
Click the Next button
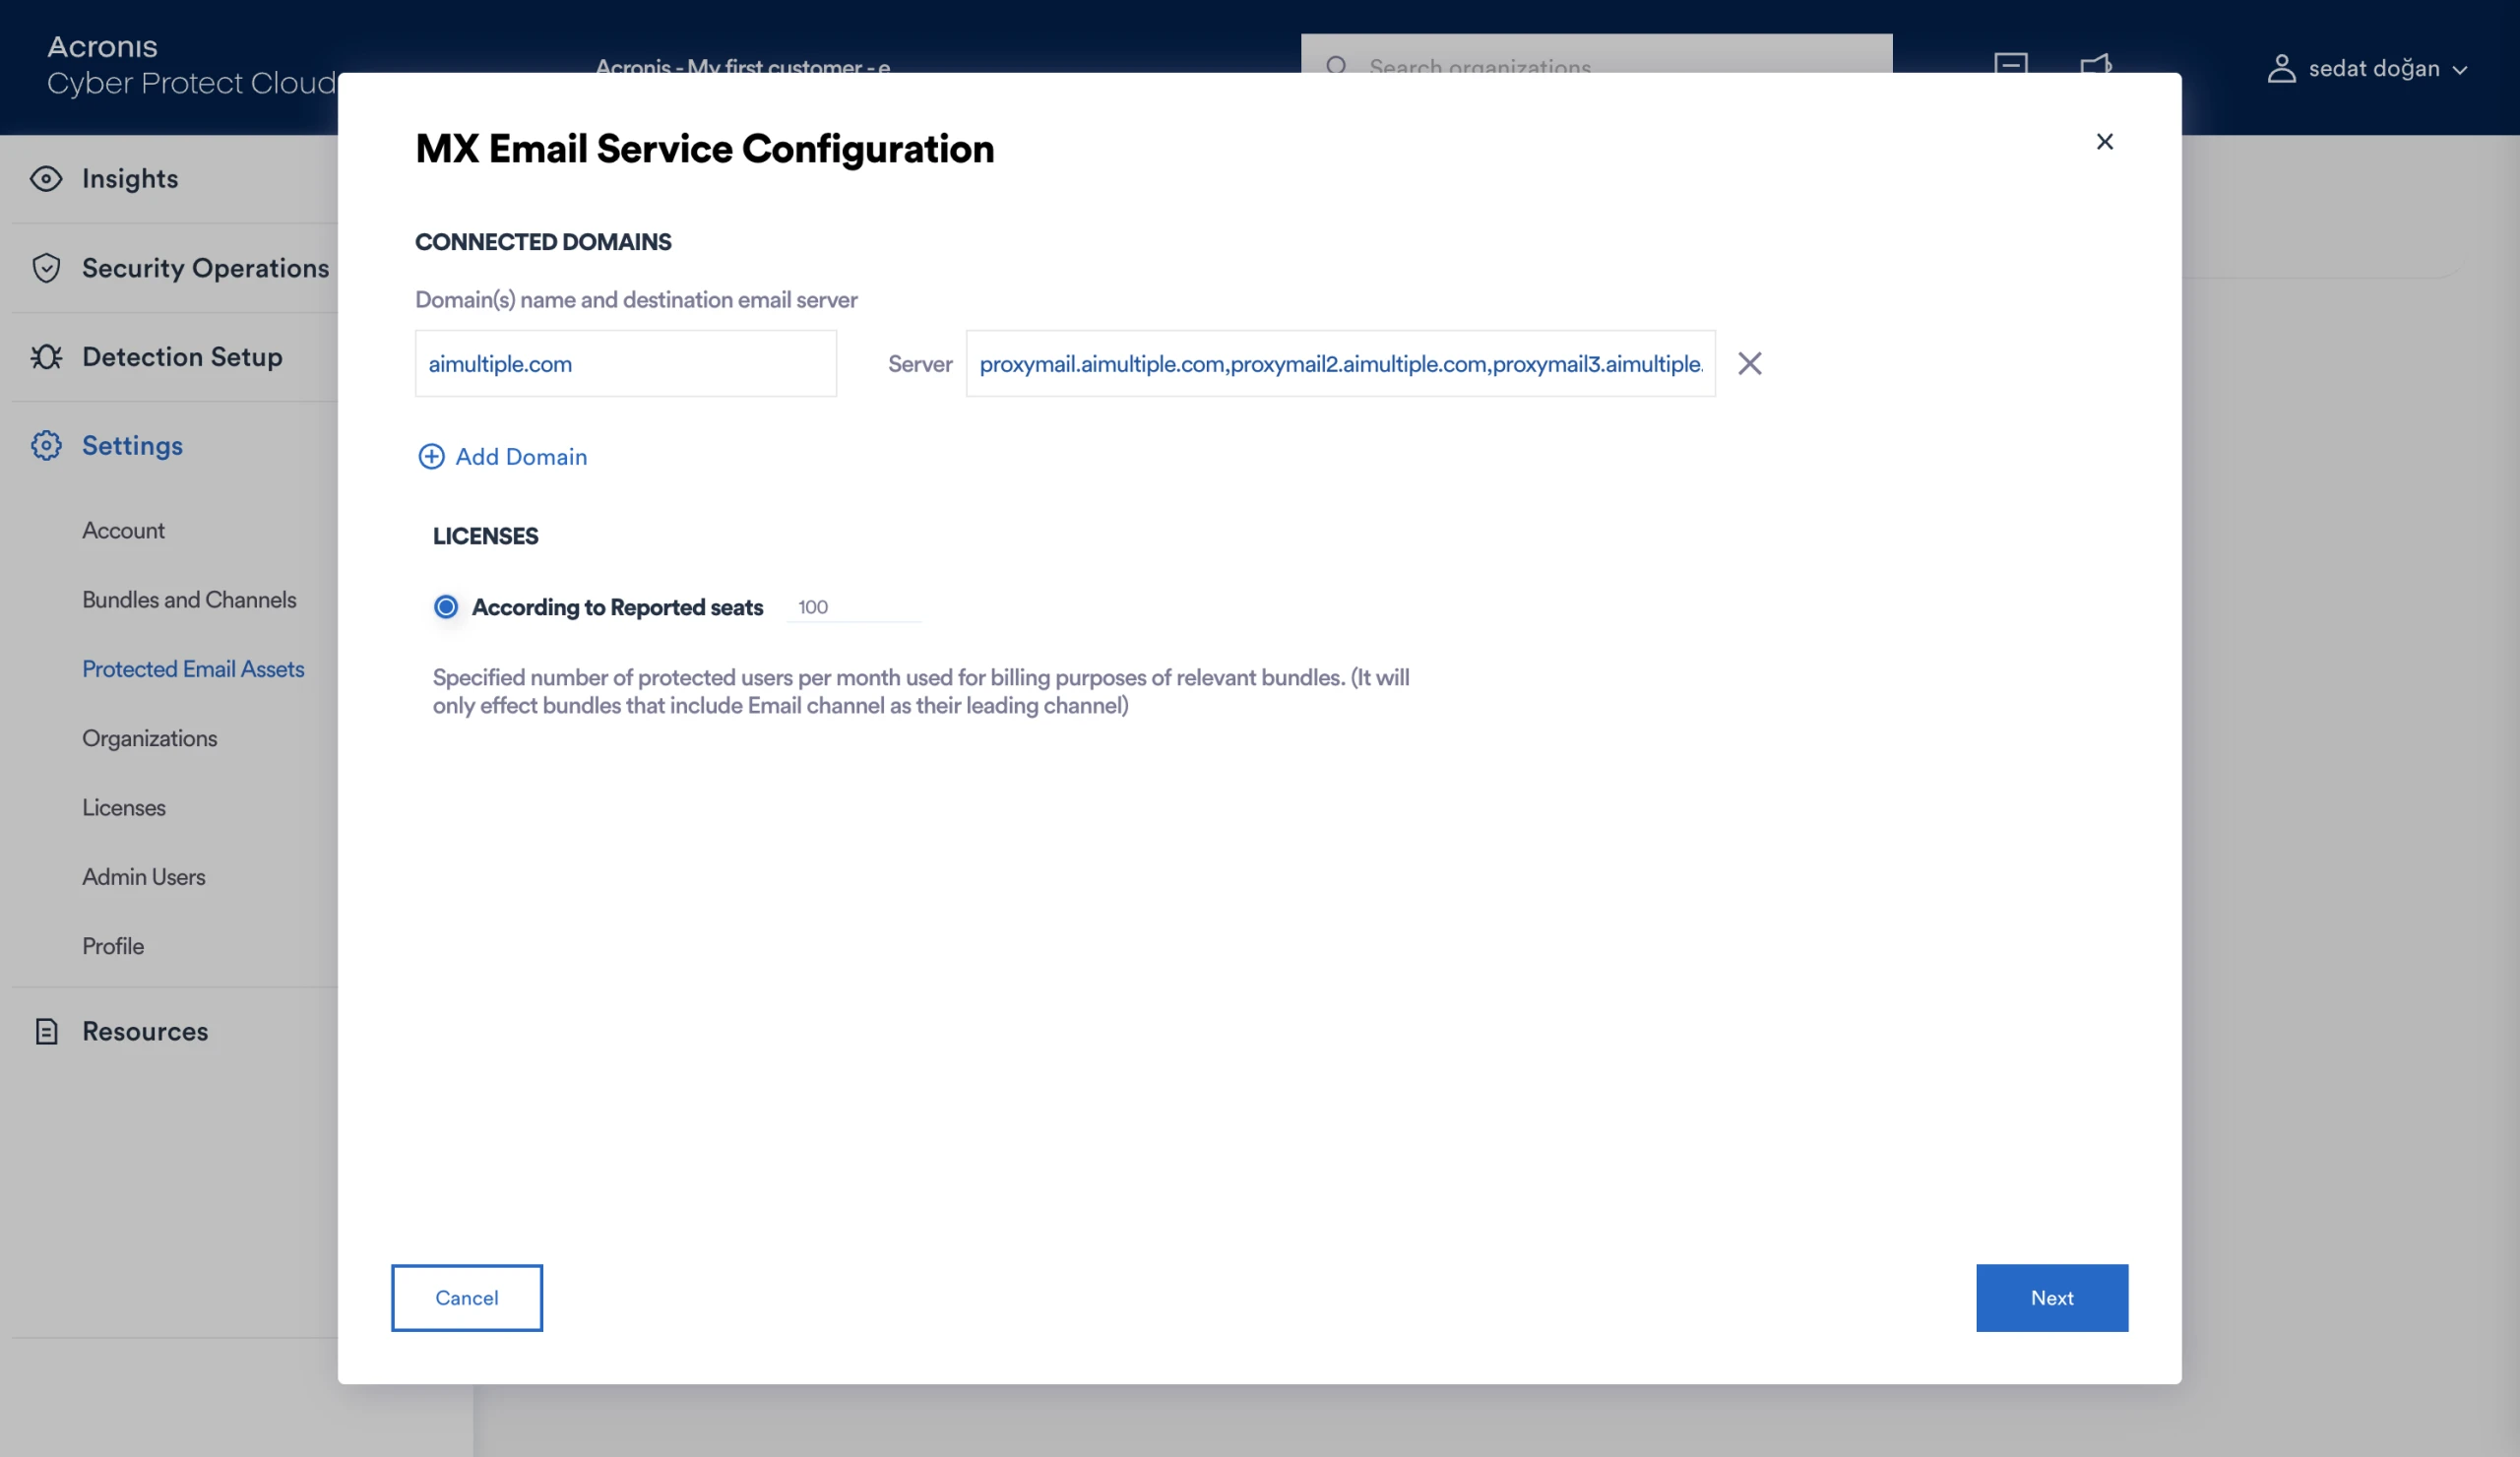pos(2052,1298)
